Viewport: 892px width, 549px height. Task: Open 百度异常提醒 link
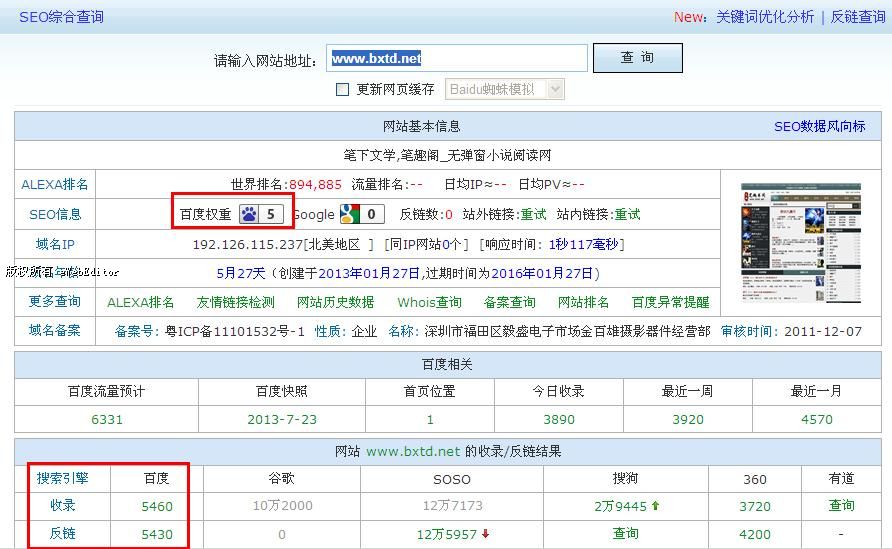tap(671, 302)
